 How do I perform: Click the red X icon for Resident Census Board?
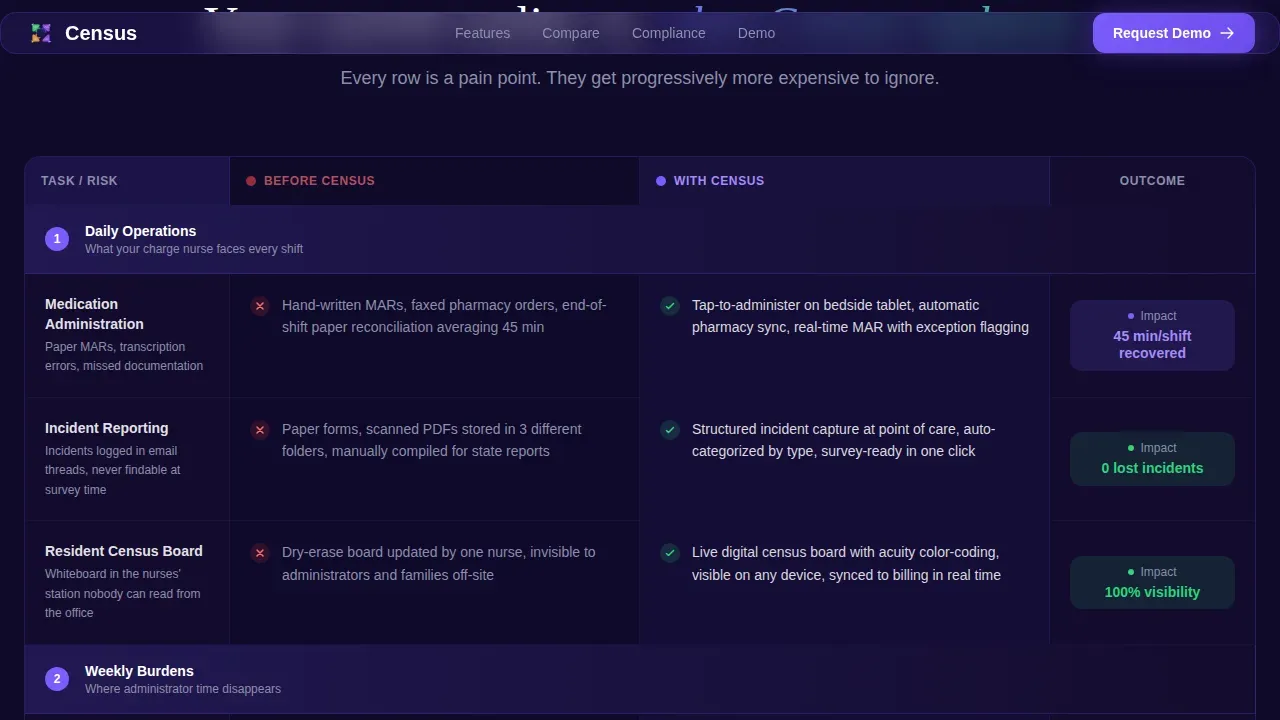tap(260, 553)
